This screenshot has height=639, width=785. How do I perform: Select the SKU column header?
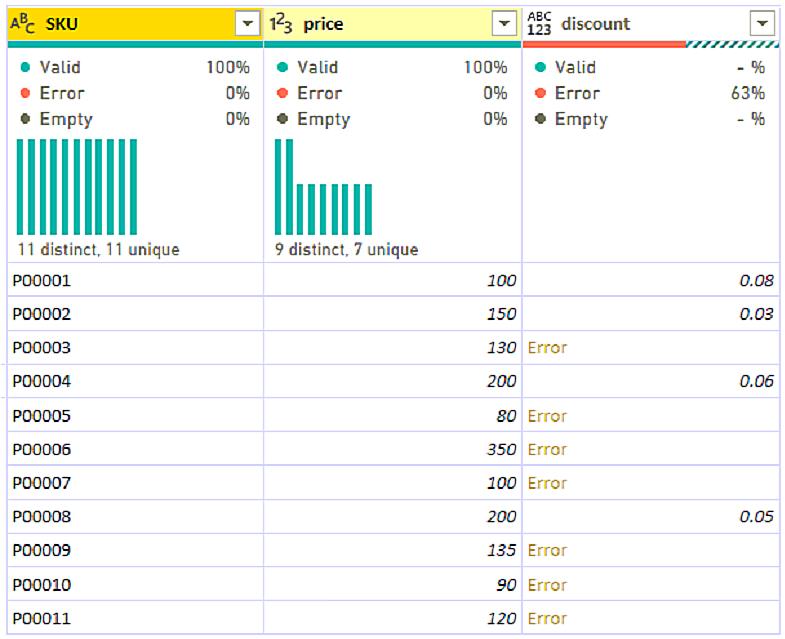pos(130,24)
